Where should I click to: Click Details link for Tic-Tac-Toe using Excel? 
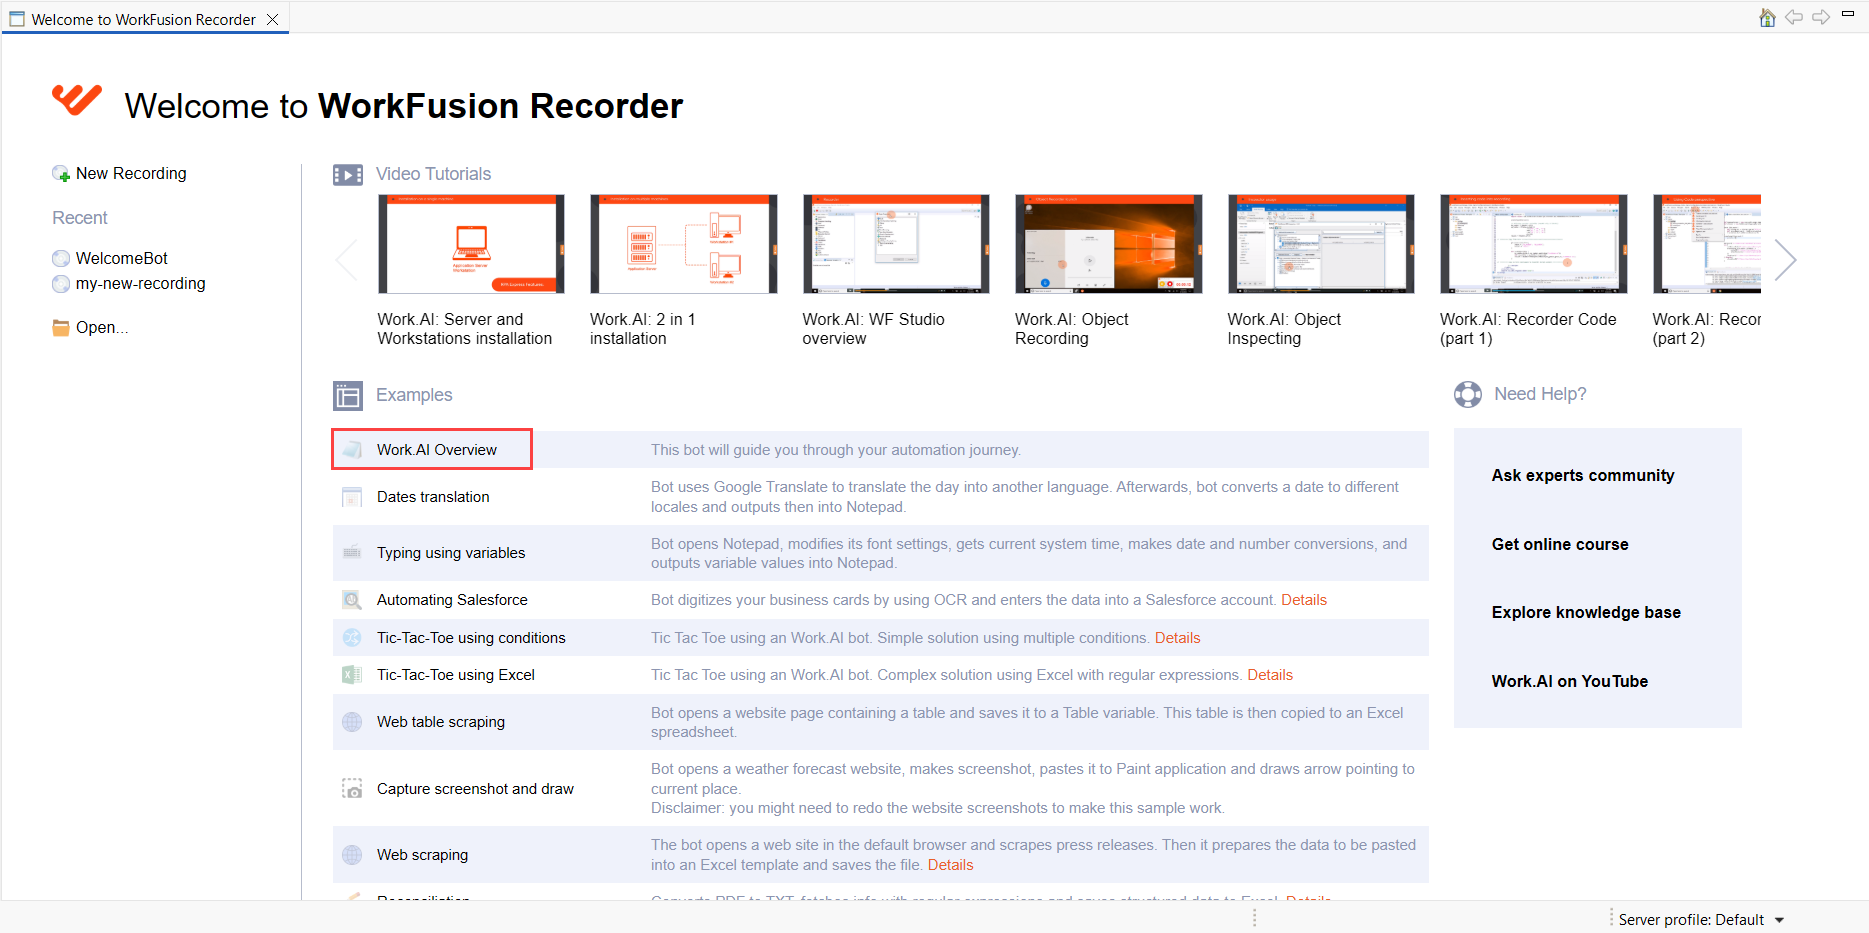(1270, 675)
